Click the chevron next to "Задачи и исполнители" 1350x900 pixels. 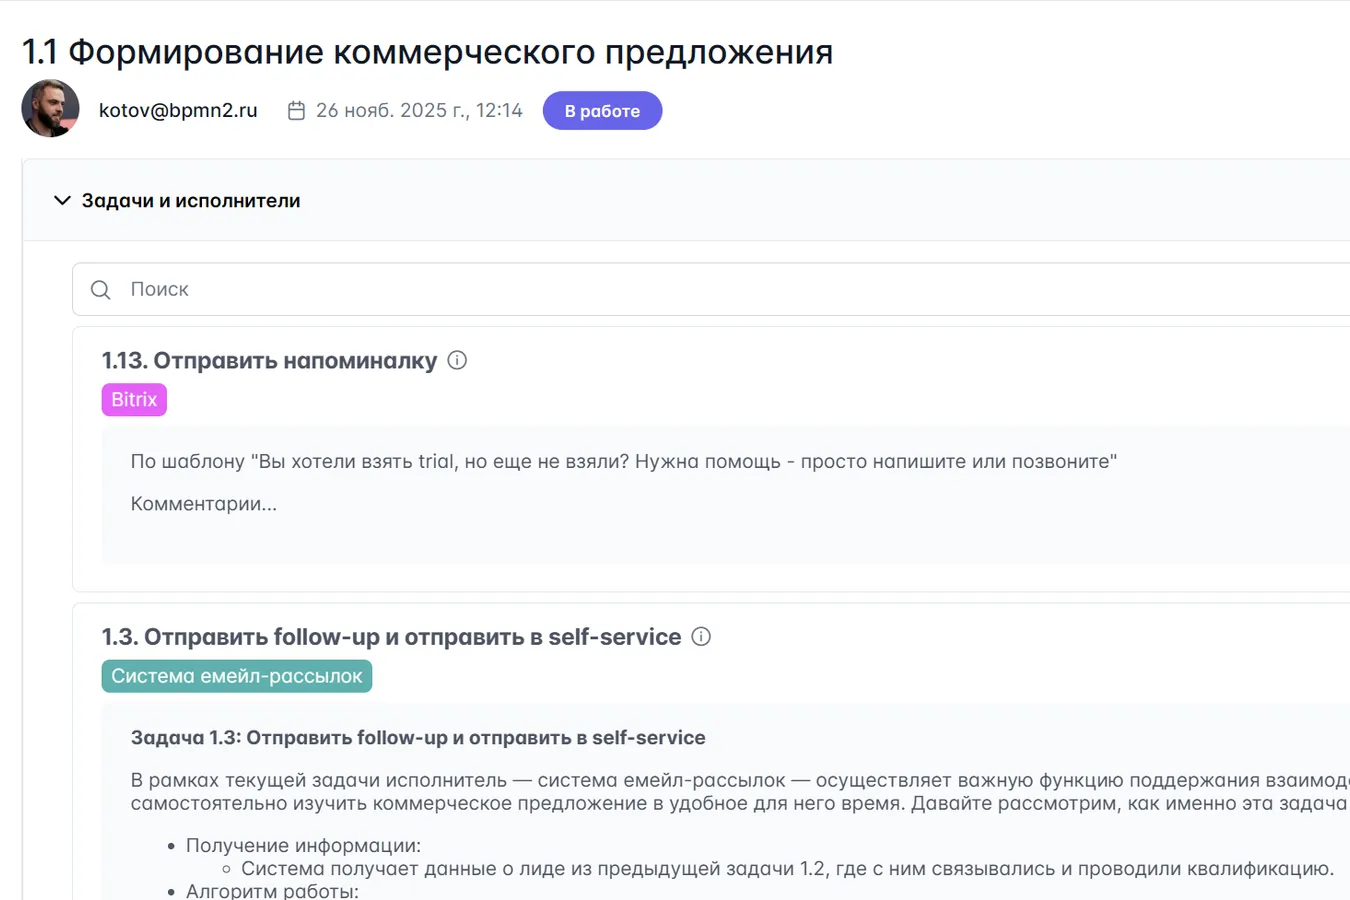pyautogui.click(x=62, y=200)
